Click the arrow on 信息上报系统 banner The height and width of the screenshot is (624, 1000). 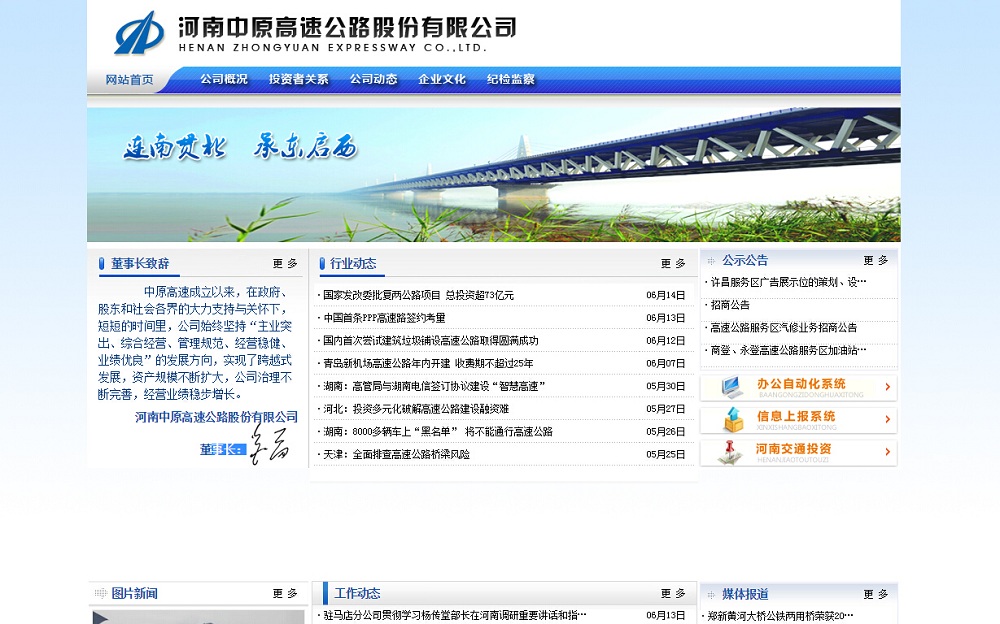click(887, 419)
